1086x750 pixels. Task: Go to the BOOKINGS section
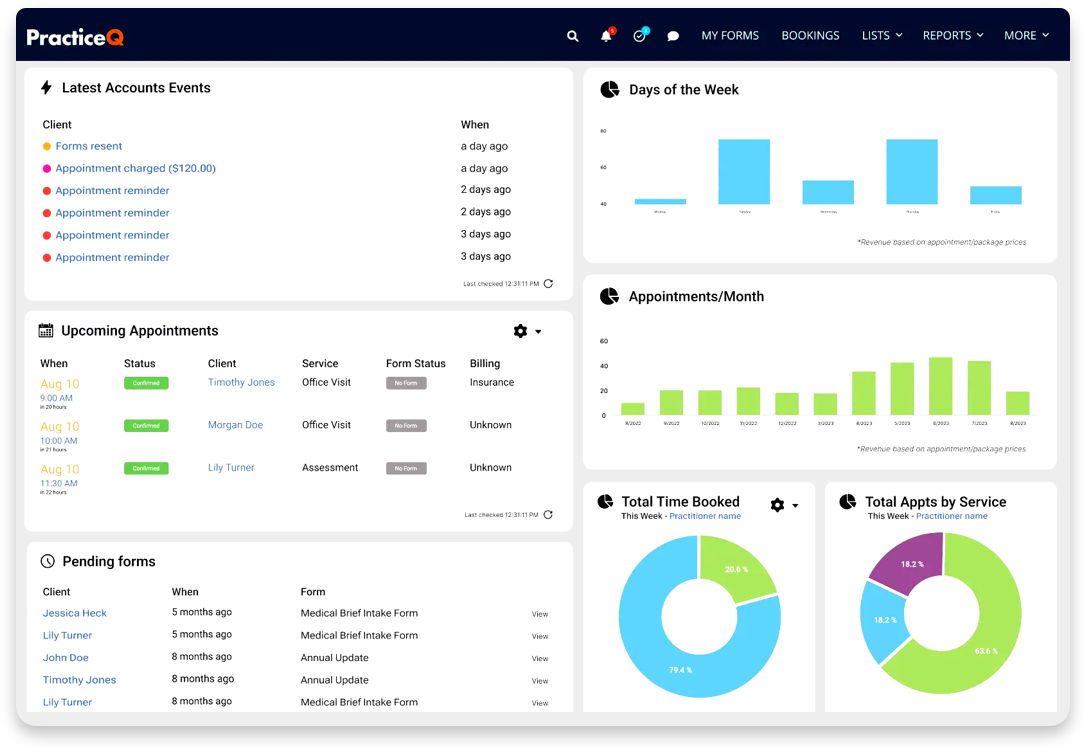pyautogui.click(x=810, y=35)
